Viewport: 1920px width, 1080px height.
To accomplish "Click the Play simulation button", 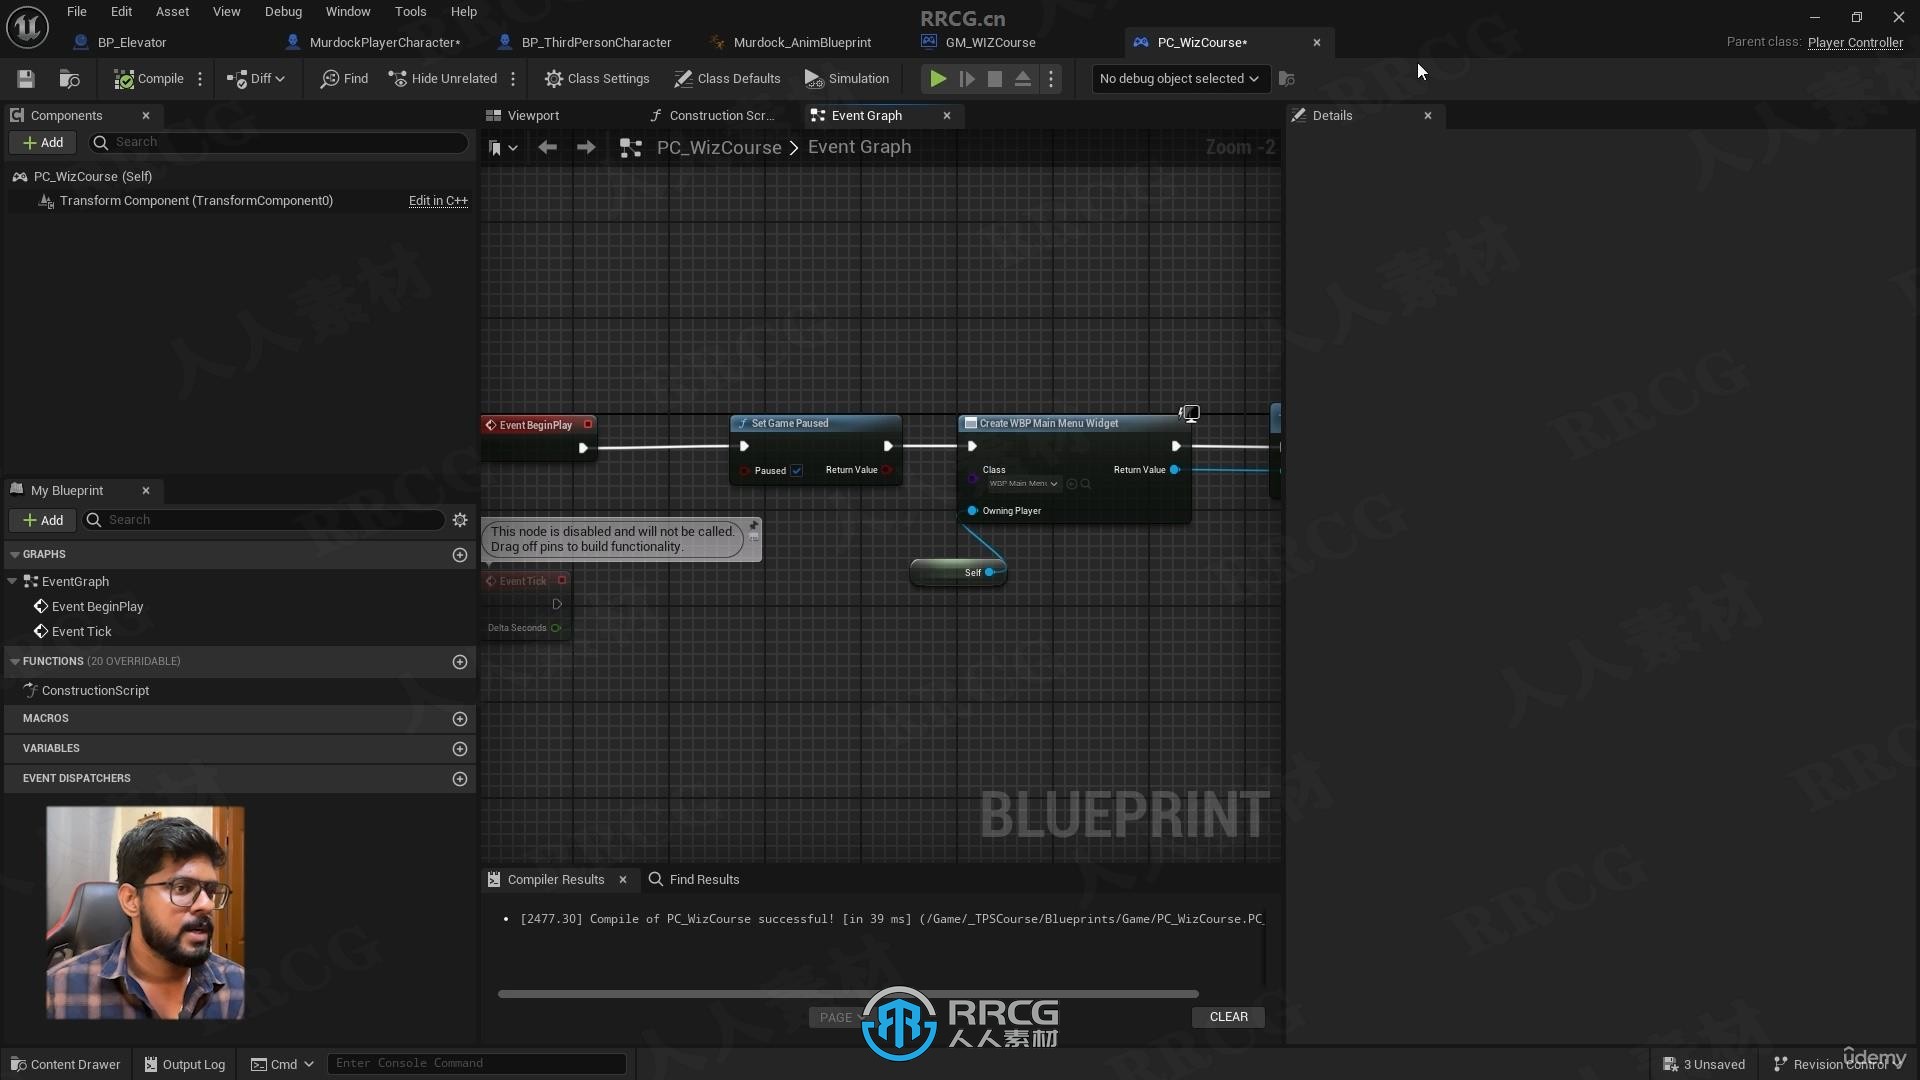I will tap(938, 78).
